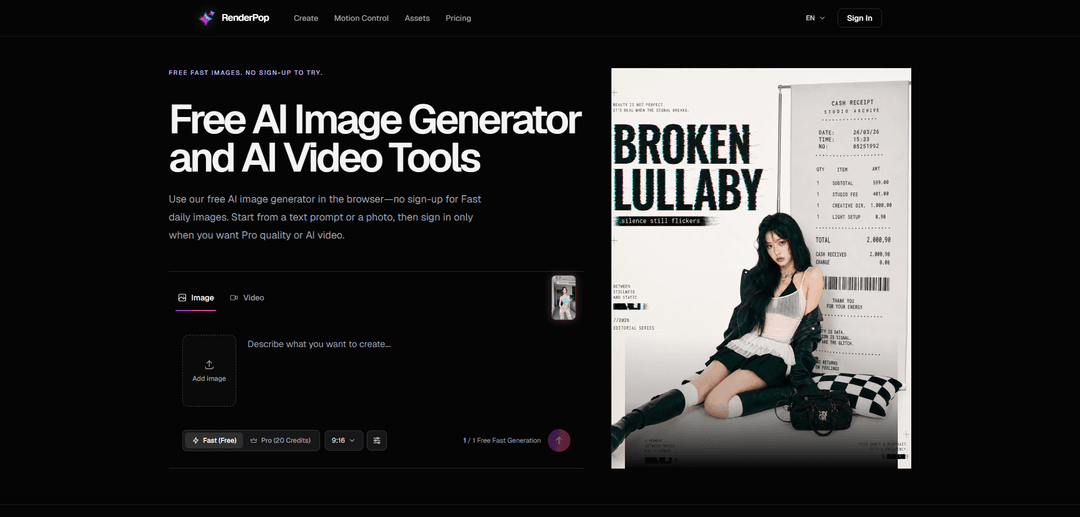Click the Sign In button
Viewport: 1080px width, 517px height.
click(859, 19)
